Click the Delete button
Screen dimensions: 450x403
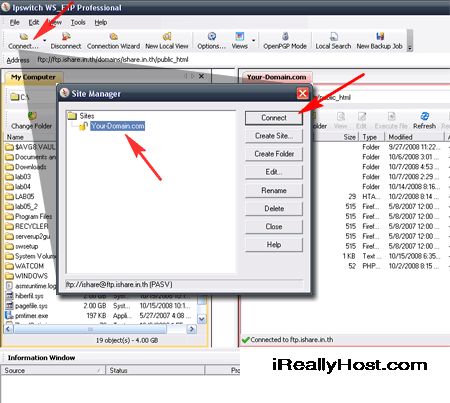pos(274,209)
